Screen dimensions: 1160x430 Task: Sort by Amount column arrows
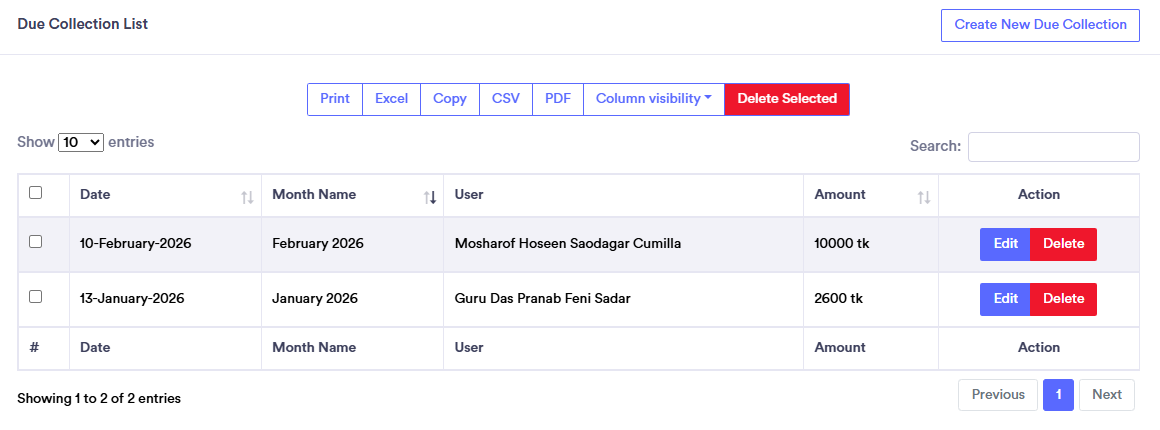click(x=924, y=197)
